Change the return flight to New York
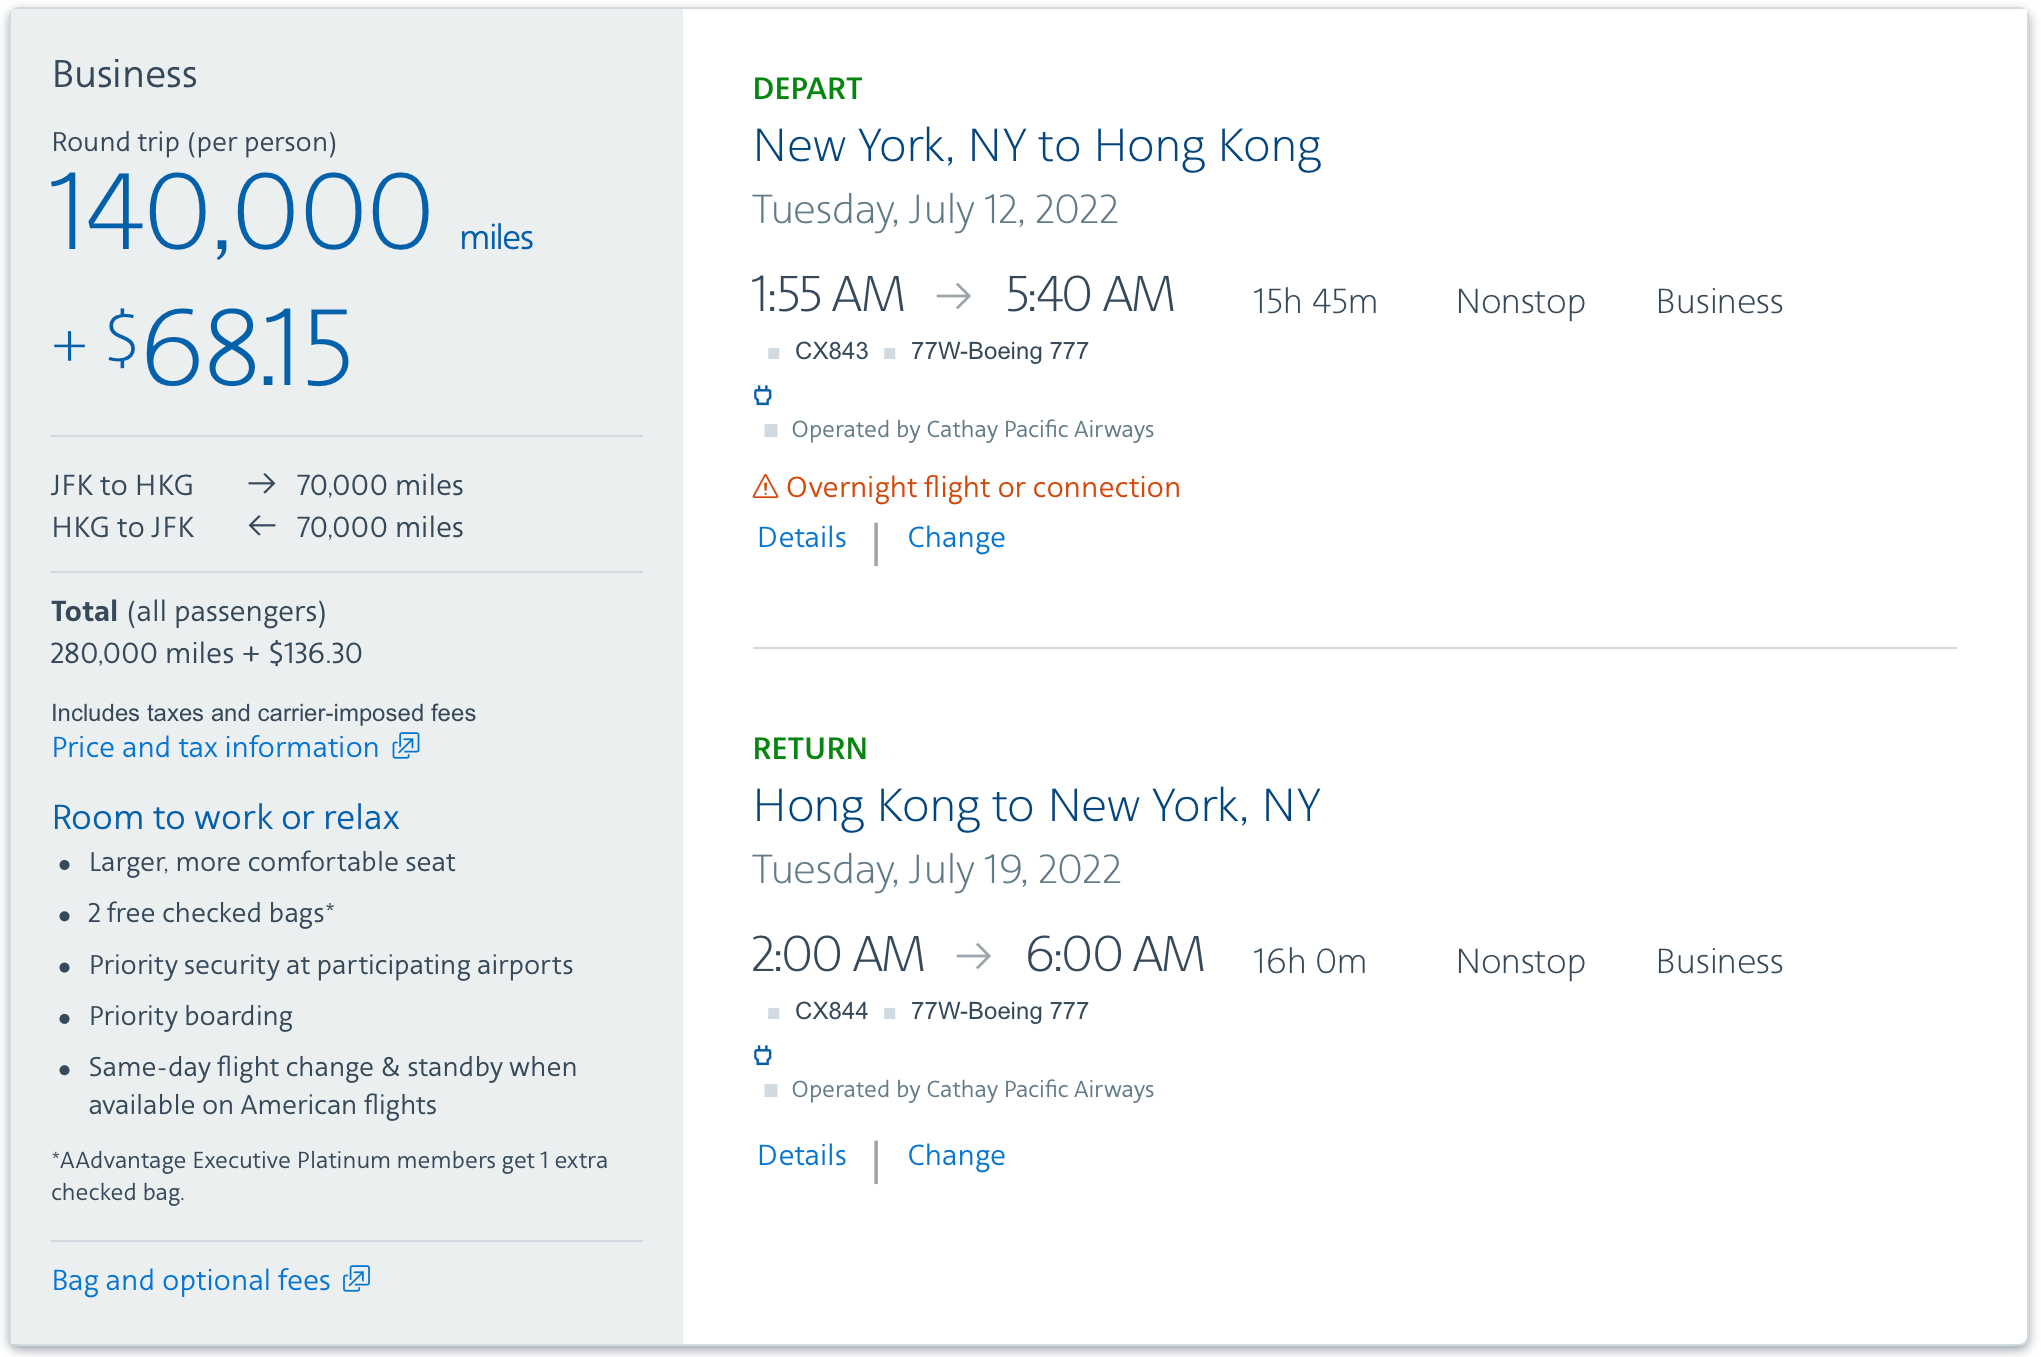This screenshot has width=2041, height=1357. 956,1155
